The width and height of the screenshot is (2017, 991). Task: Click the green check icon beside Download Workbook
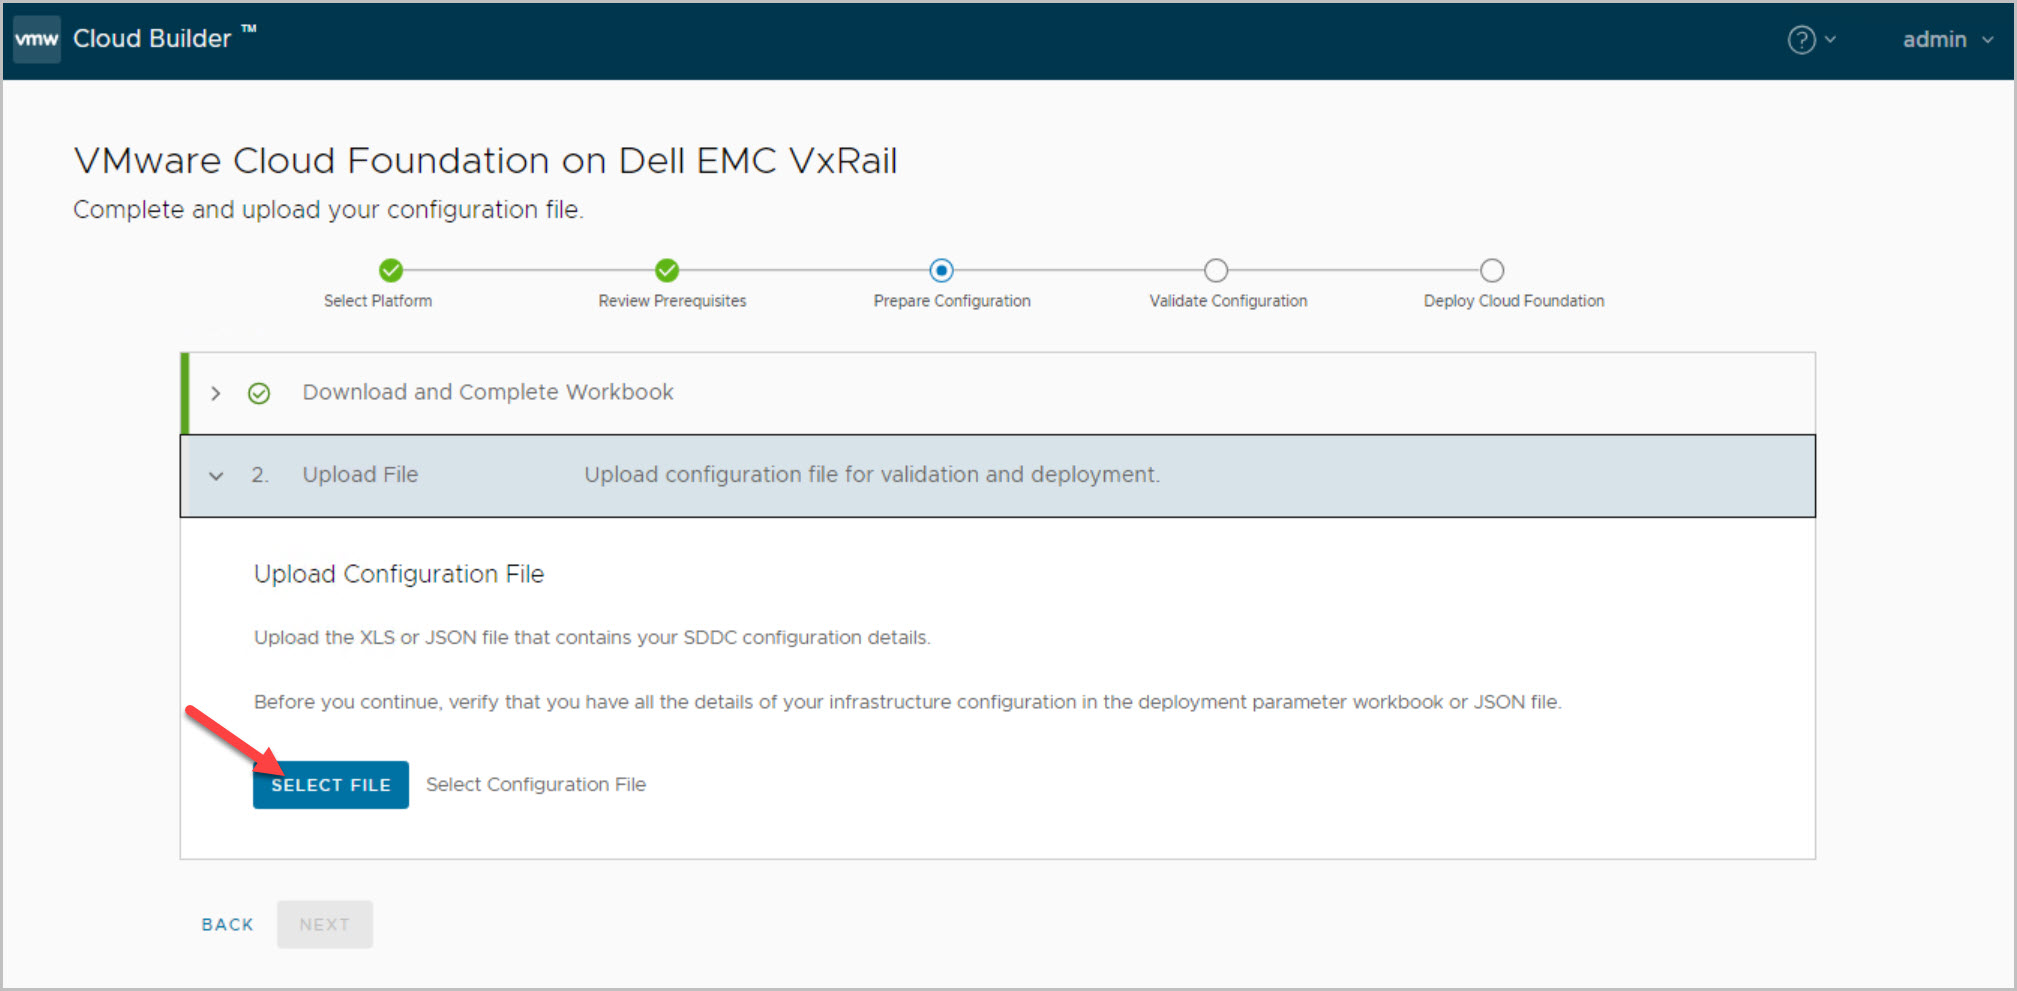click(259, 393)
